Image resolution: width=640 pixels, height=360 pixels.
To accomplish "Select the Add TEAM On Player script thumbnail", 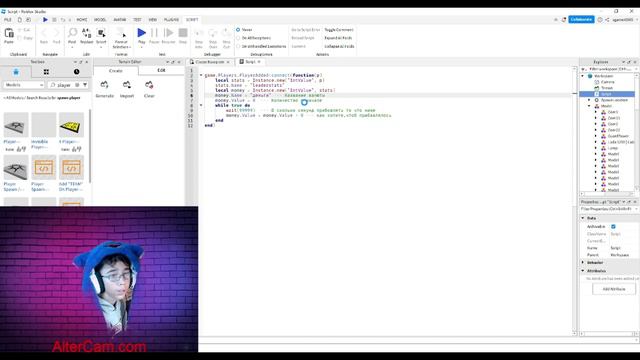I will click(x=71, y=167).
